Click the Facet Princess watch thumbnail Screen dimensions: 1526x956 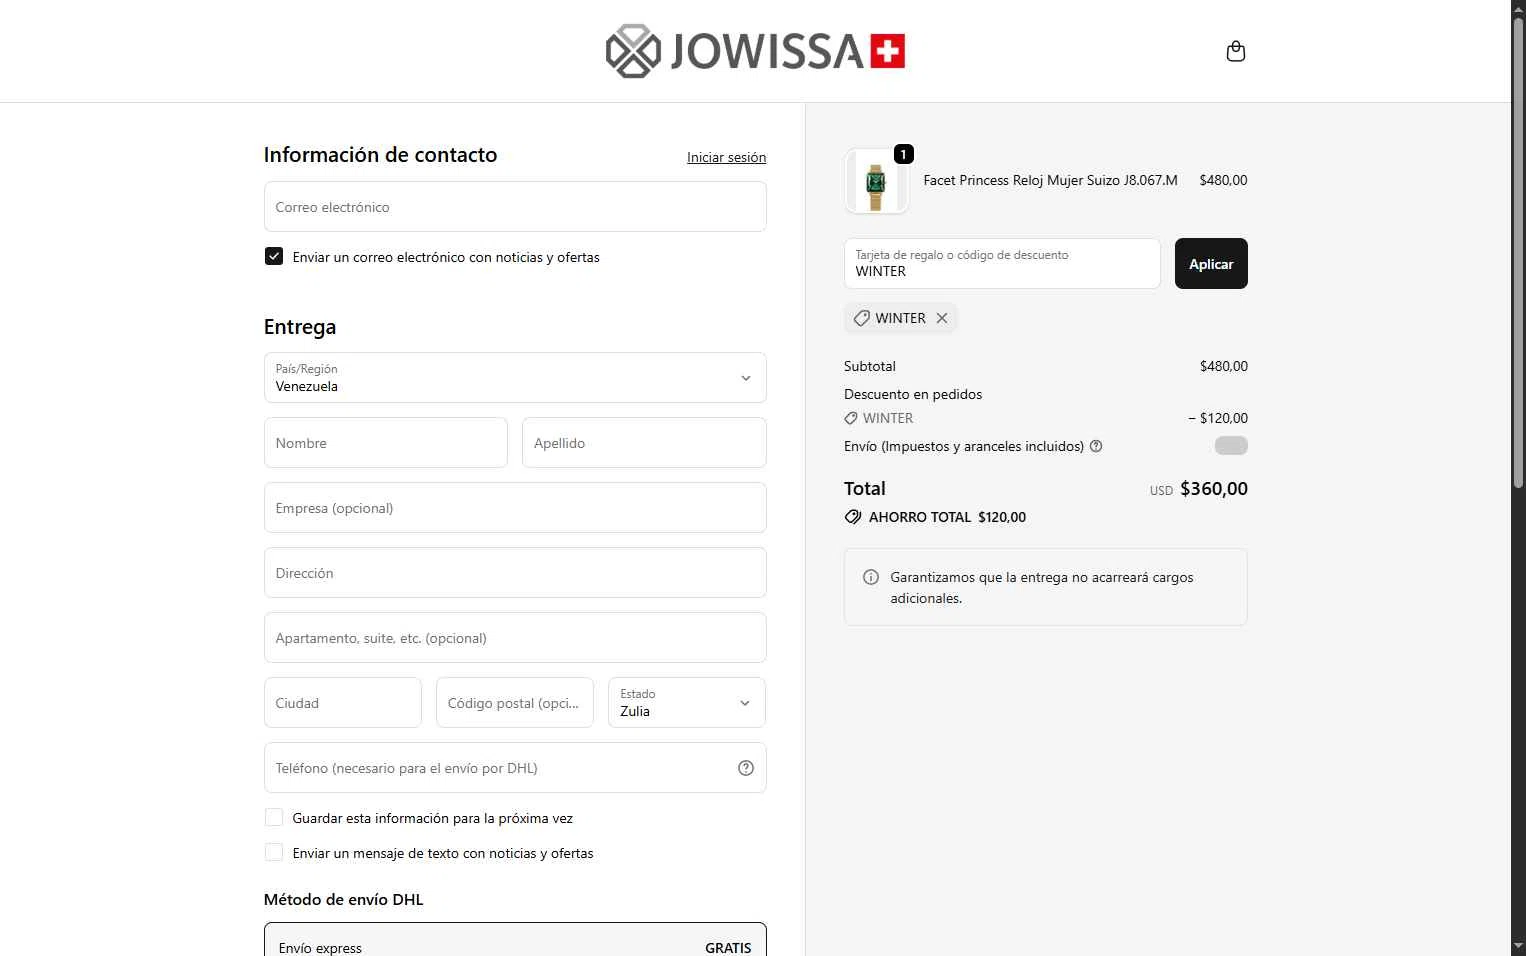(876, 182)
